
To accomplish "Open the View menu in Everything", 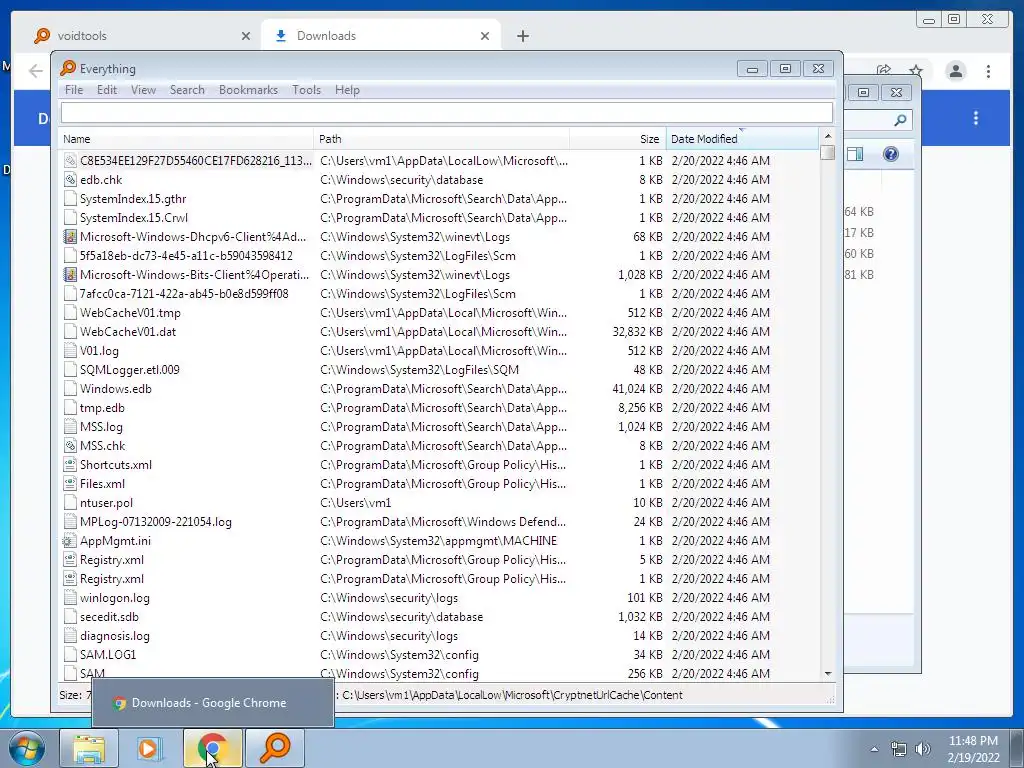I will point(143,89).
